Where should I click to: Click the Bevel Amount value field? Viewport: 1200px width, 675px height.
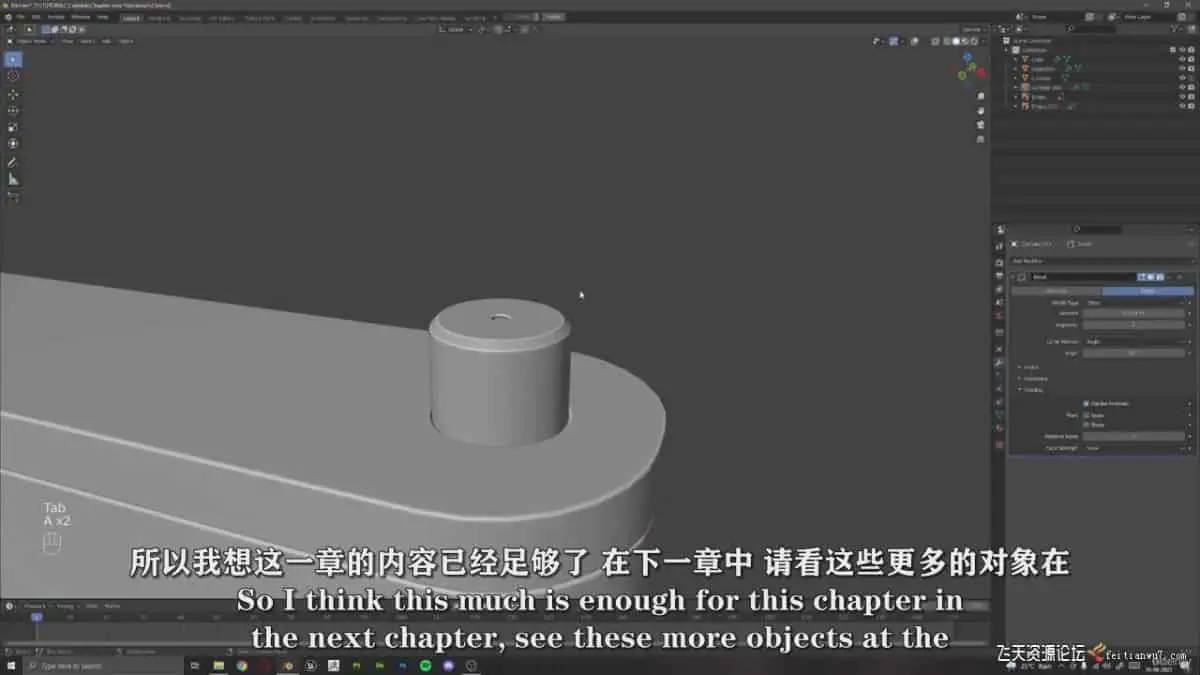(1135, 314)
